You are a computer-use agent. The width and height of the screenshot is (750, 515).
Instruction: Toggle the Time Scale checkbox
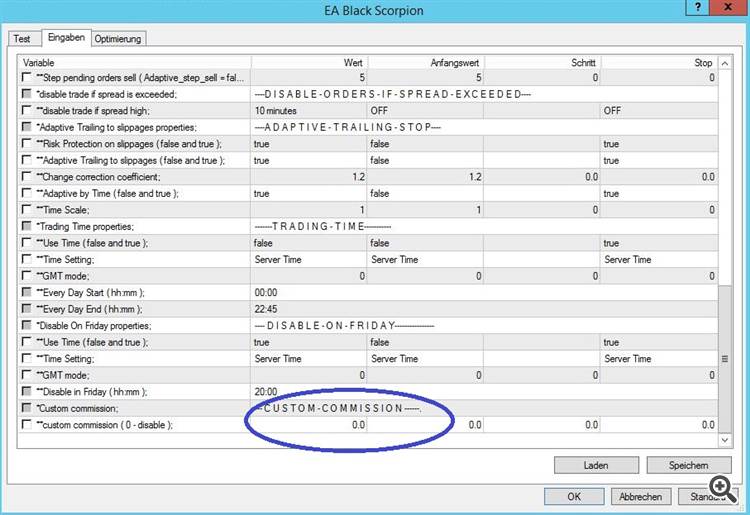[27, 209]
